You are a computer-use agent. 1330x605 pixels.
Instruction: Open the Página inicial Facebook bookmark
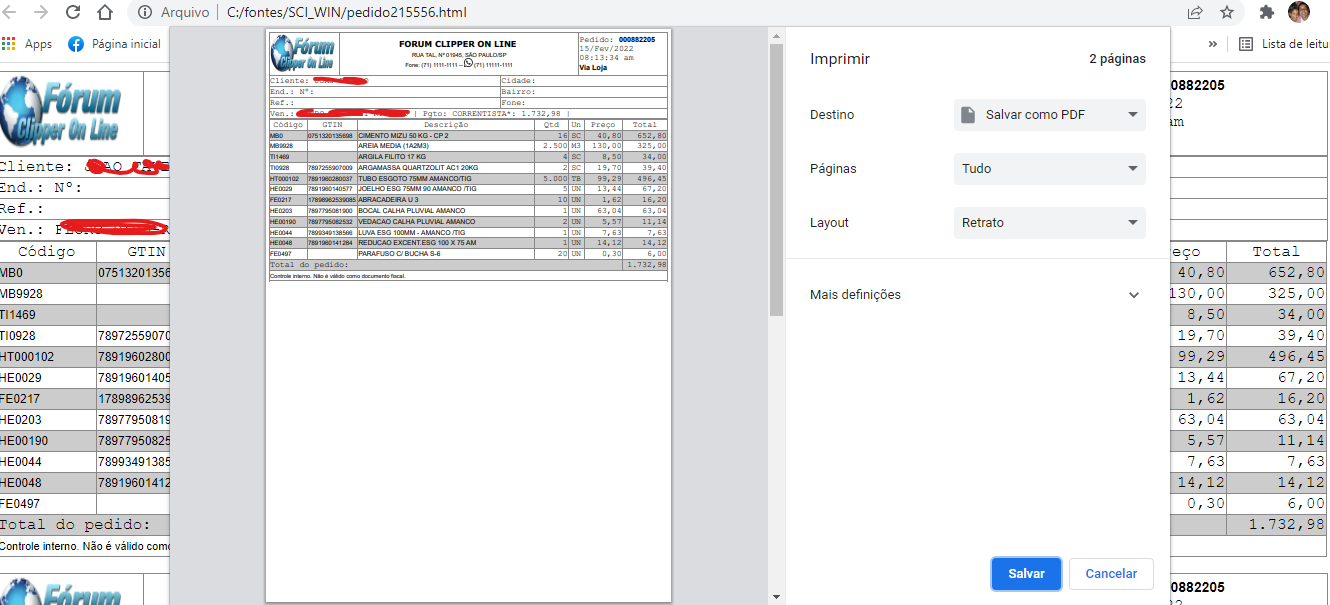(x=114, y=44)
